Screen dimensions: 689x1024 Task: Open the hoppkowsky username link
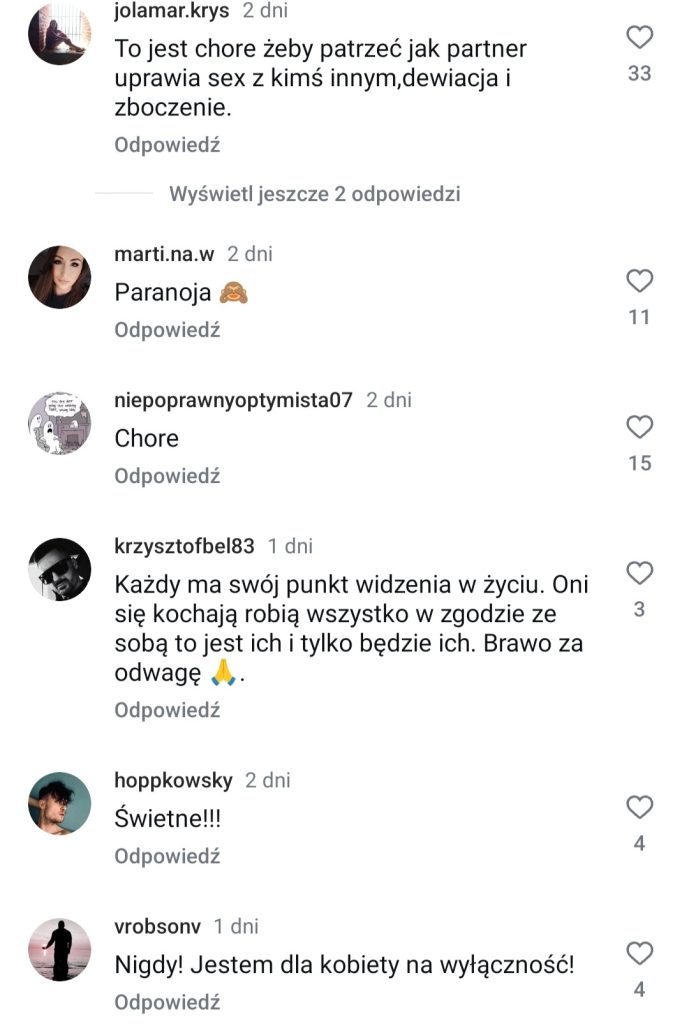coord(173,780)
